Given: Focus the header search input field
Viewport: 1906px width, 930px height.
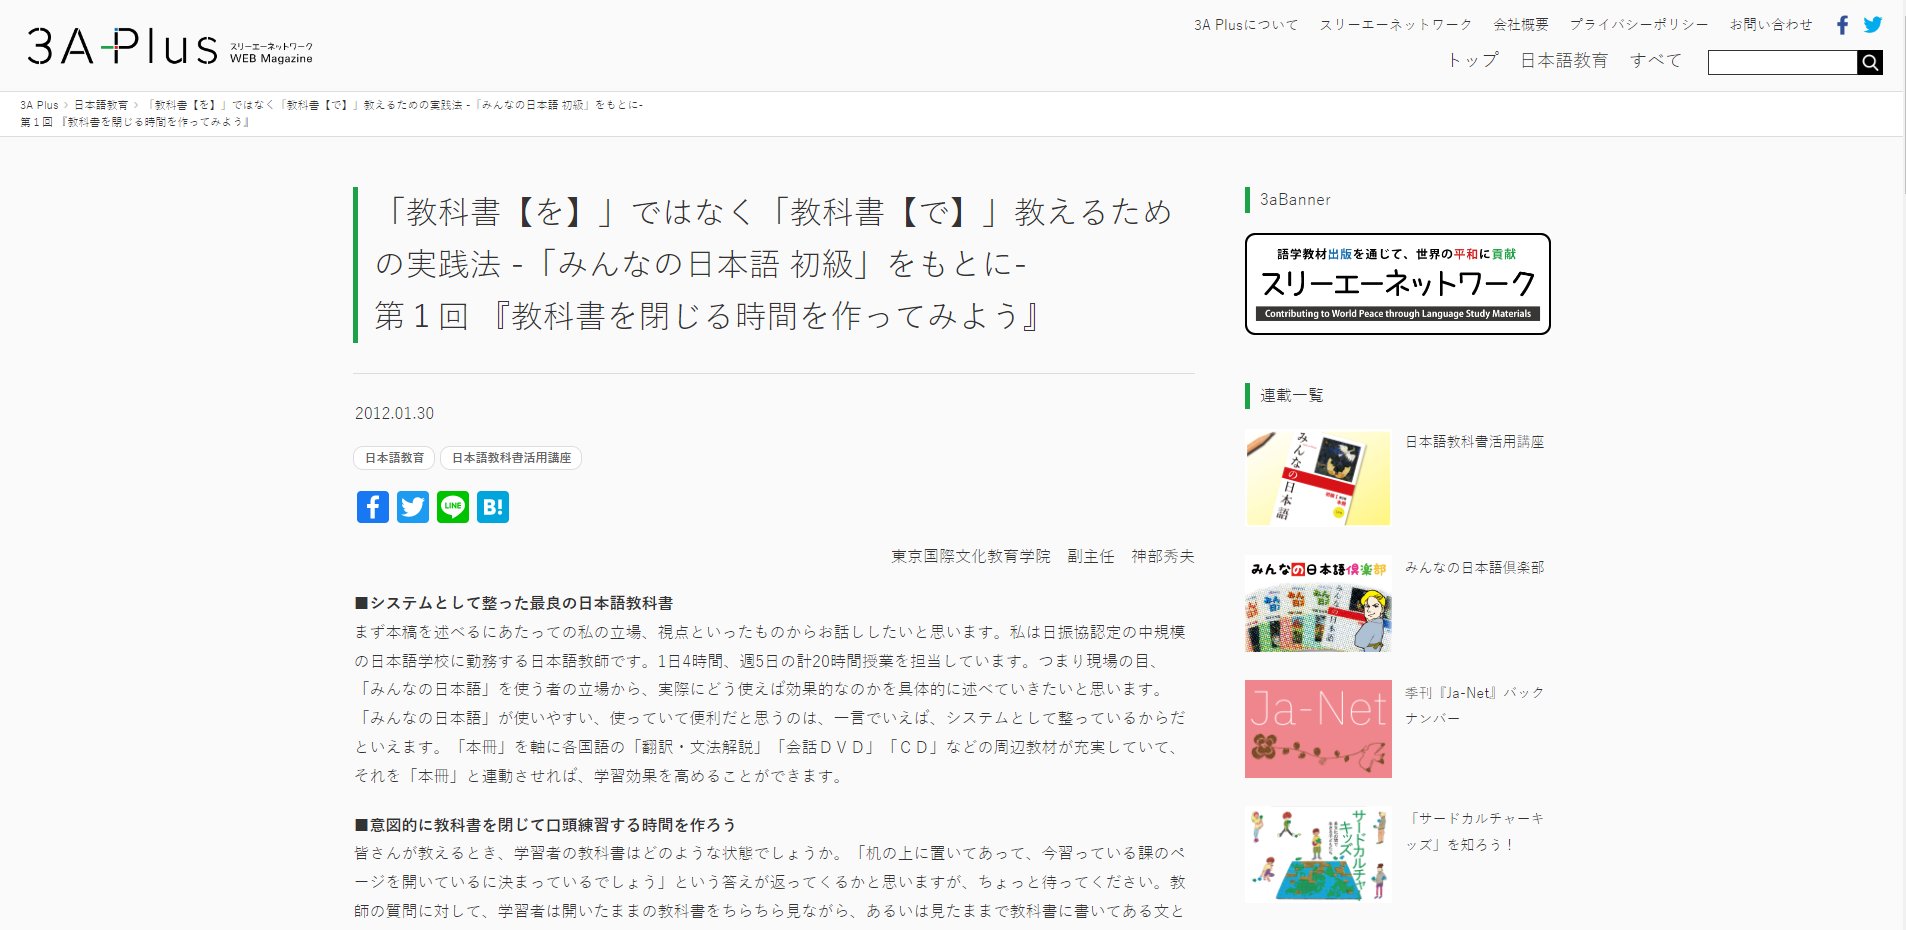Looking at the screenshot, I should point(1782,62).
